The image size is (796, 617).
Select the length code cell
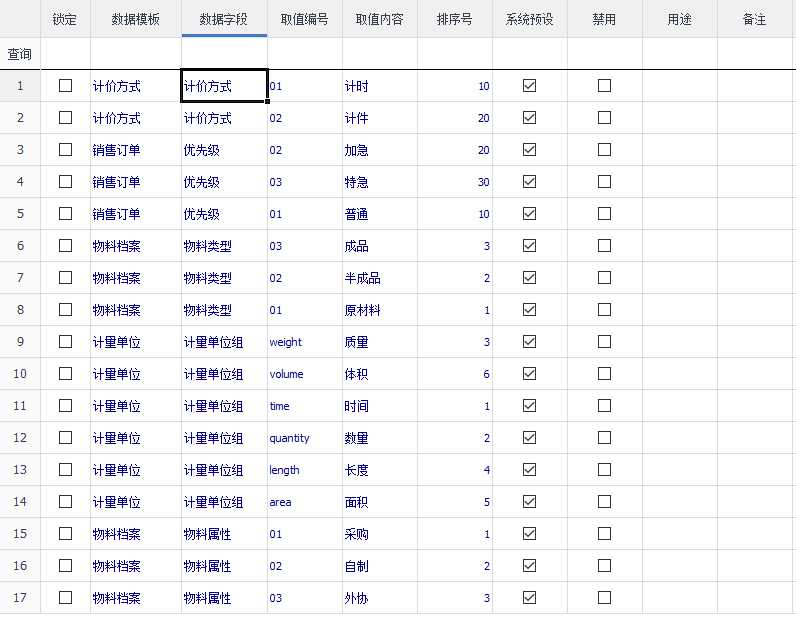305,469
